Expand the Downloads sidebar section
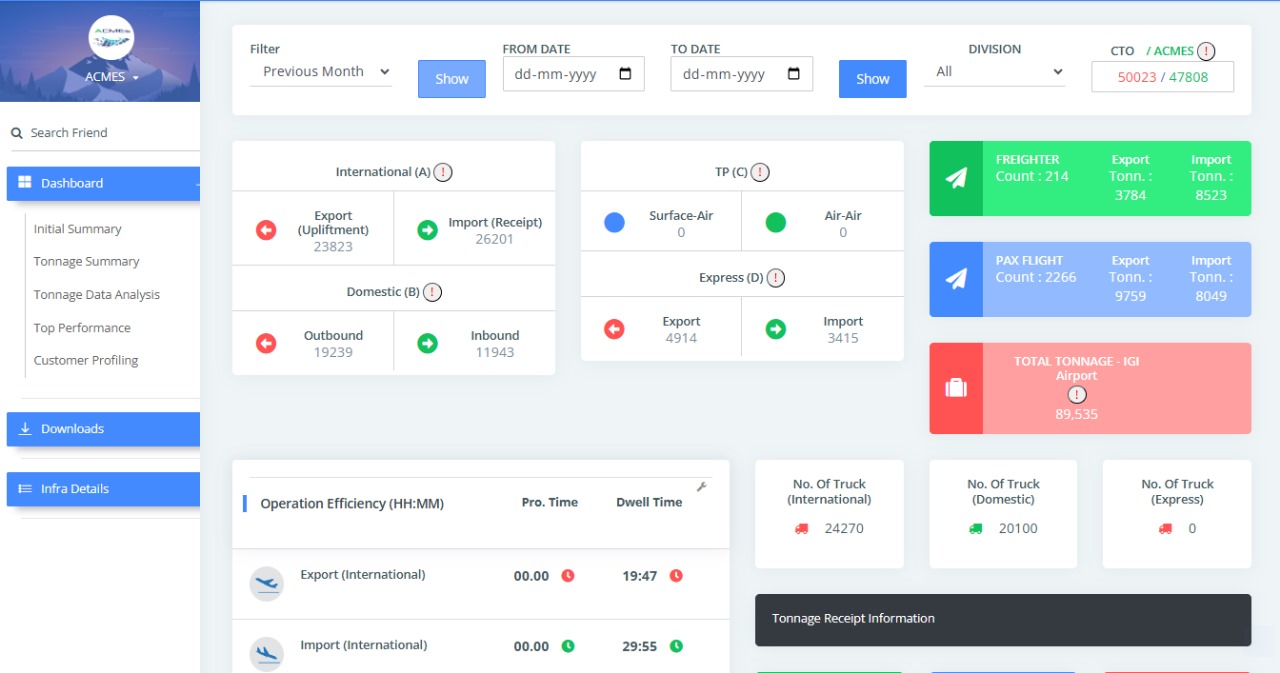The image size is (1280, 673). click(103, 429)
